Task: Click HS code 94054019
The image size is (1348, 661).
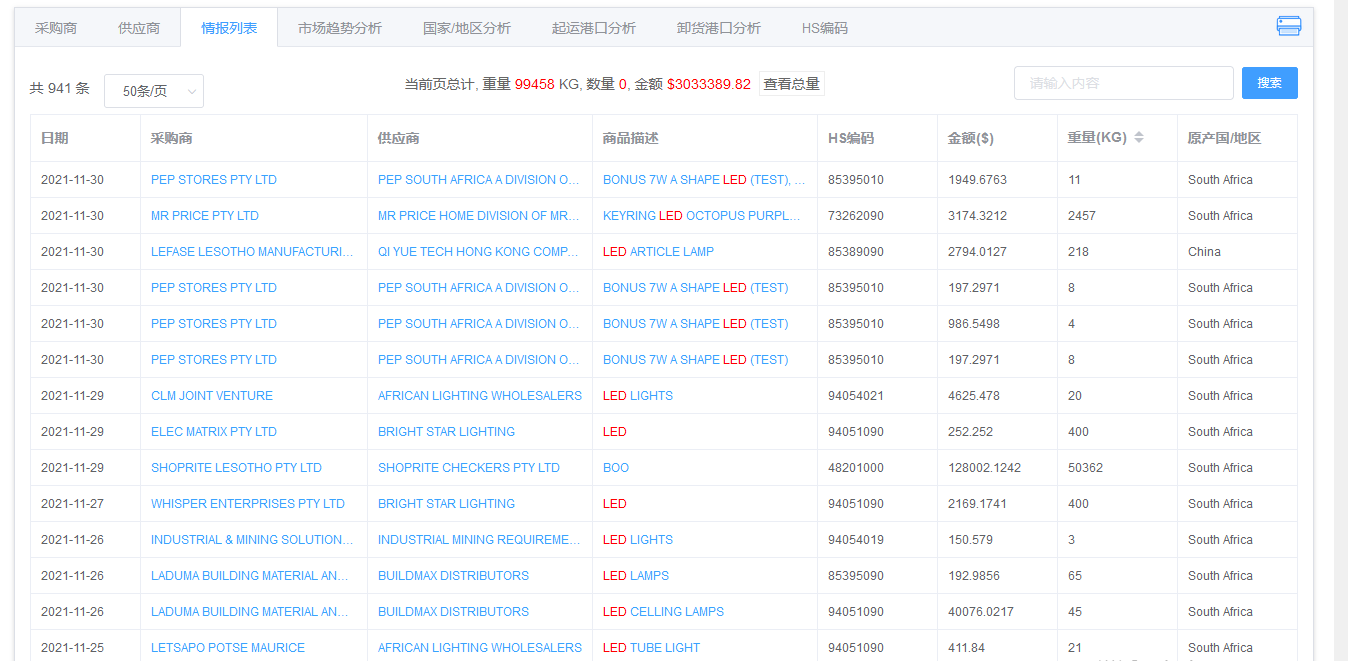Action: pos(856,540)
